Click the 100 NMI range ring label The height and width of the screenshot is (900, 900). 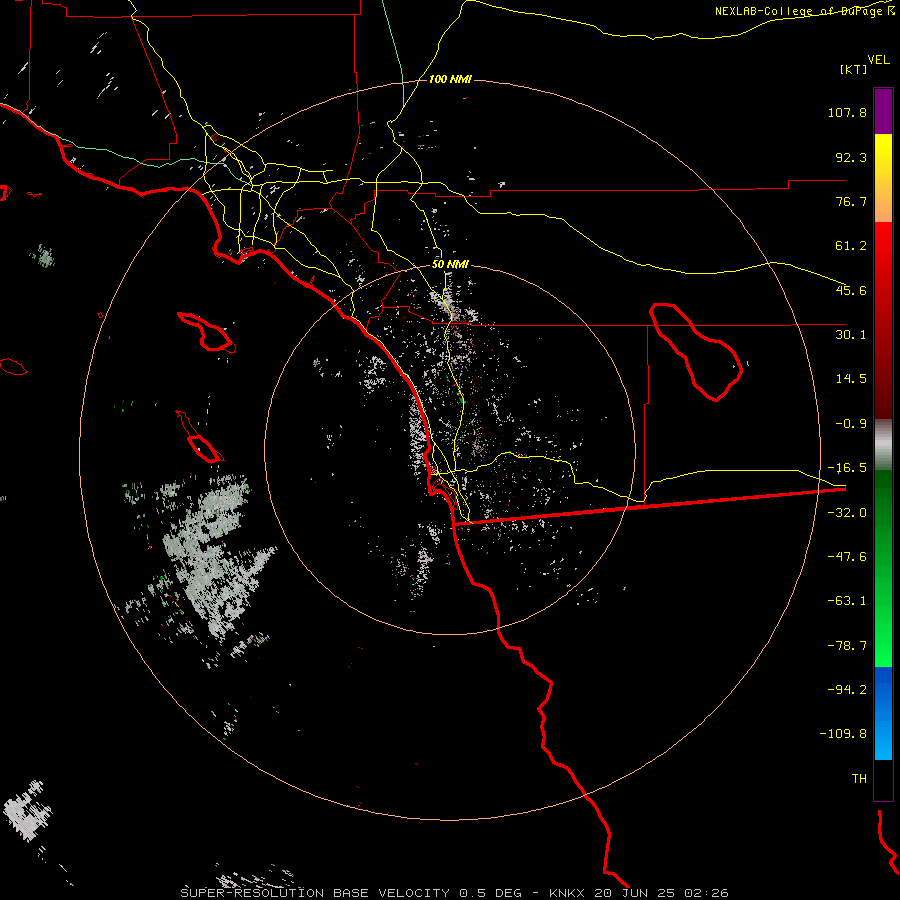coord(450,79)
